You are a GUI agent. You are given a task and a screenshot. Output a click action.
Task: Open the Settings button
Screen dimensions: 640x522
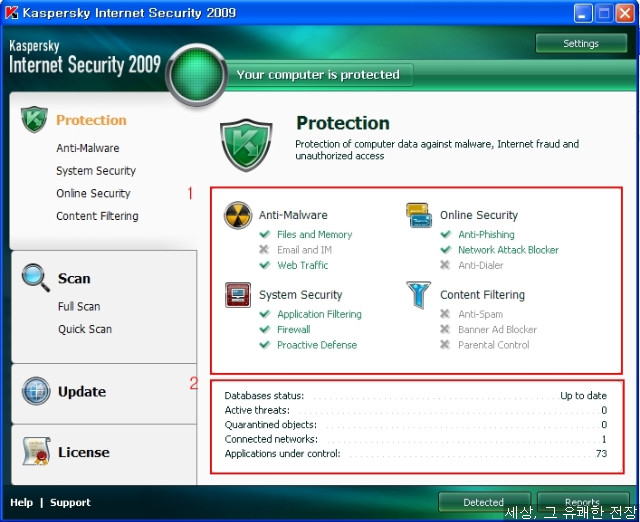[581, 43]
